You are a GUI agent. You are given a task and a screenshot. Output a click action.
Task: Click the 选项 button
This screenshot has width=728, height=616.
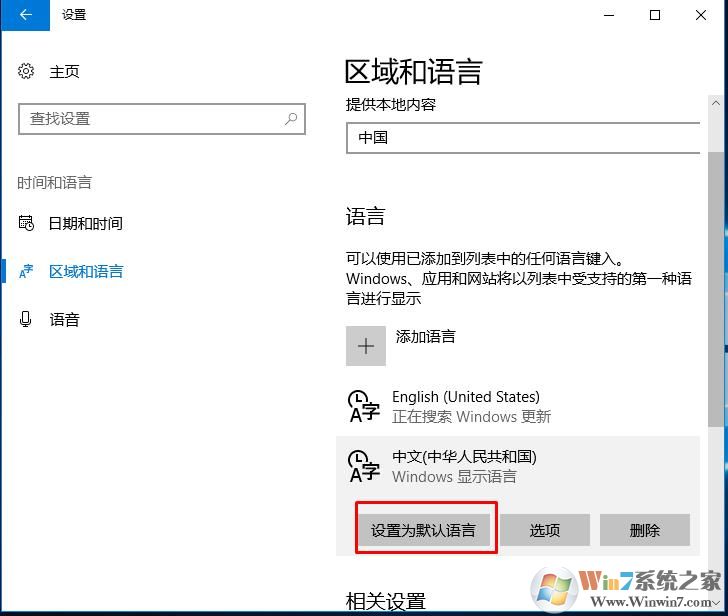545,530
